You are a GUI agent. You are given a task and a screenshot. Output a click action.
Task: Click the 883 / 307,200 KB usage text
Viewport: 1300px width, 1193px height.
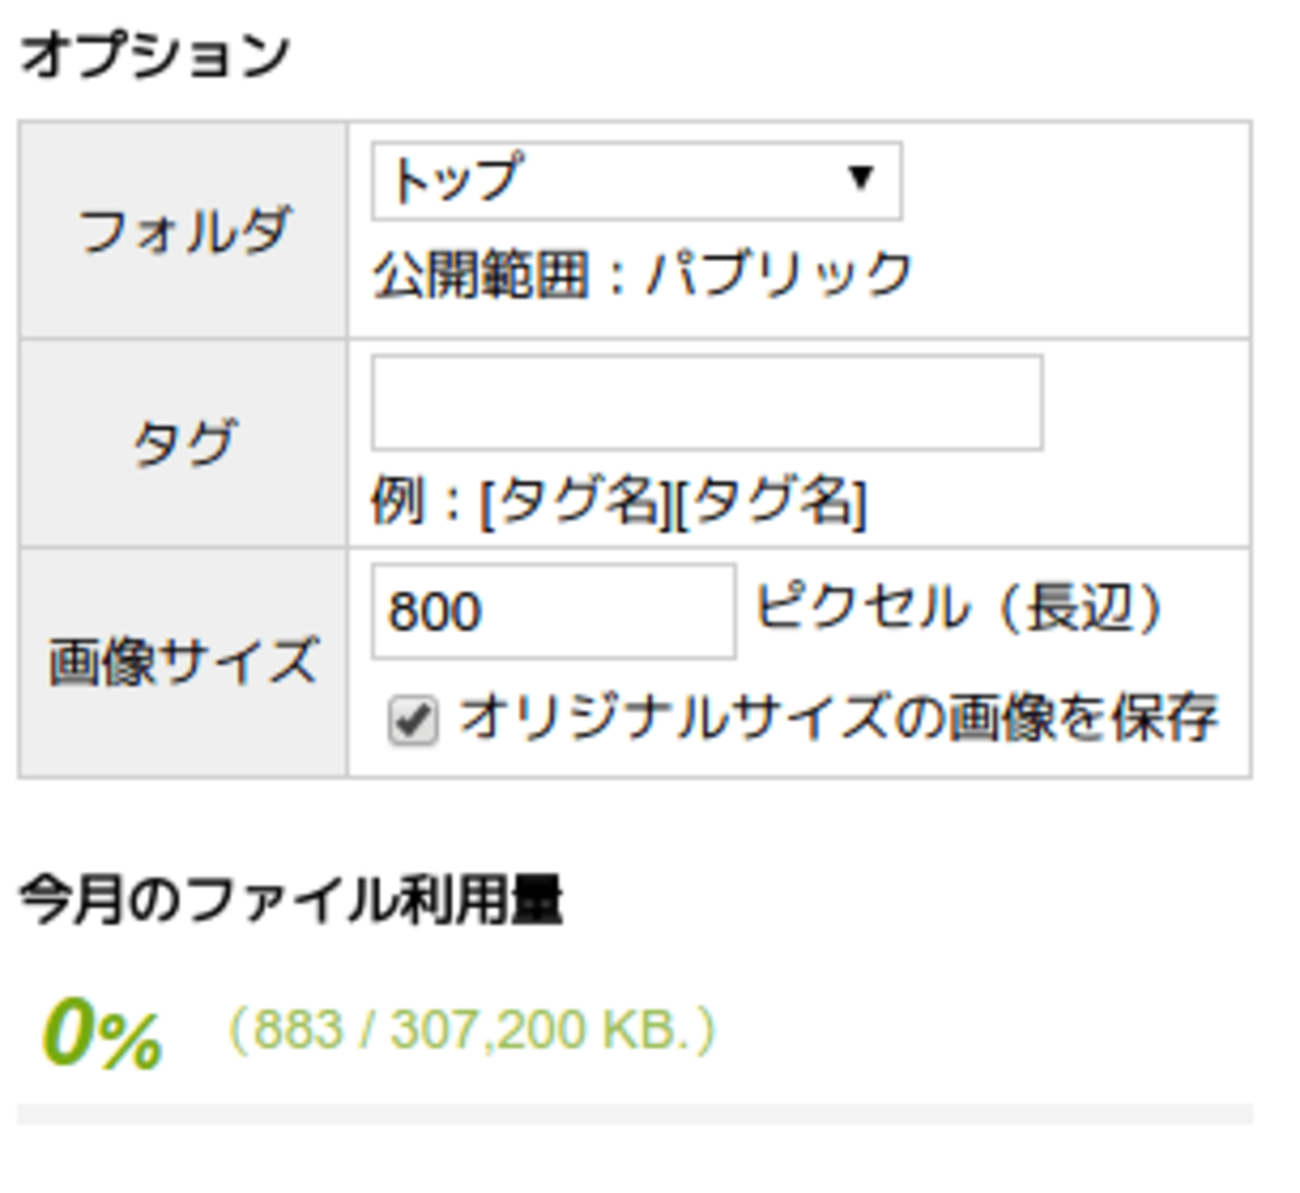coord(472,1030)
